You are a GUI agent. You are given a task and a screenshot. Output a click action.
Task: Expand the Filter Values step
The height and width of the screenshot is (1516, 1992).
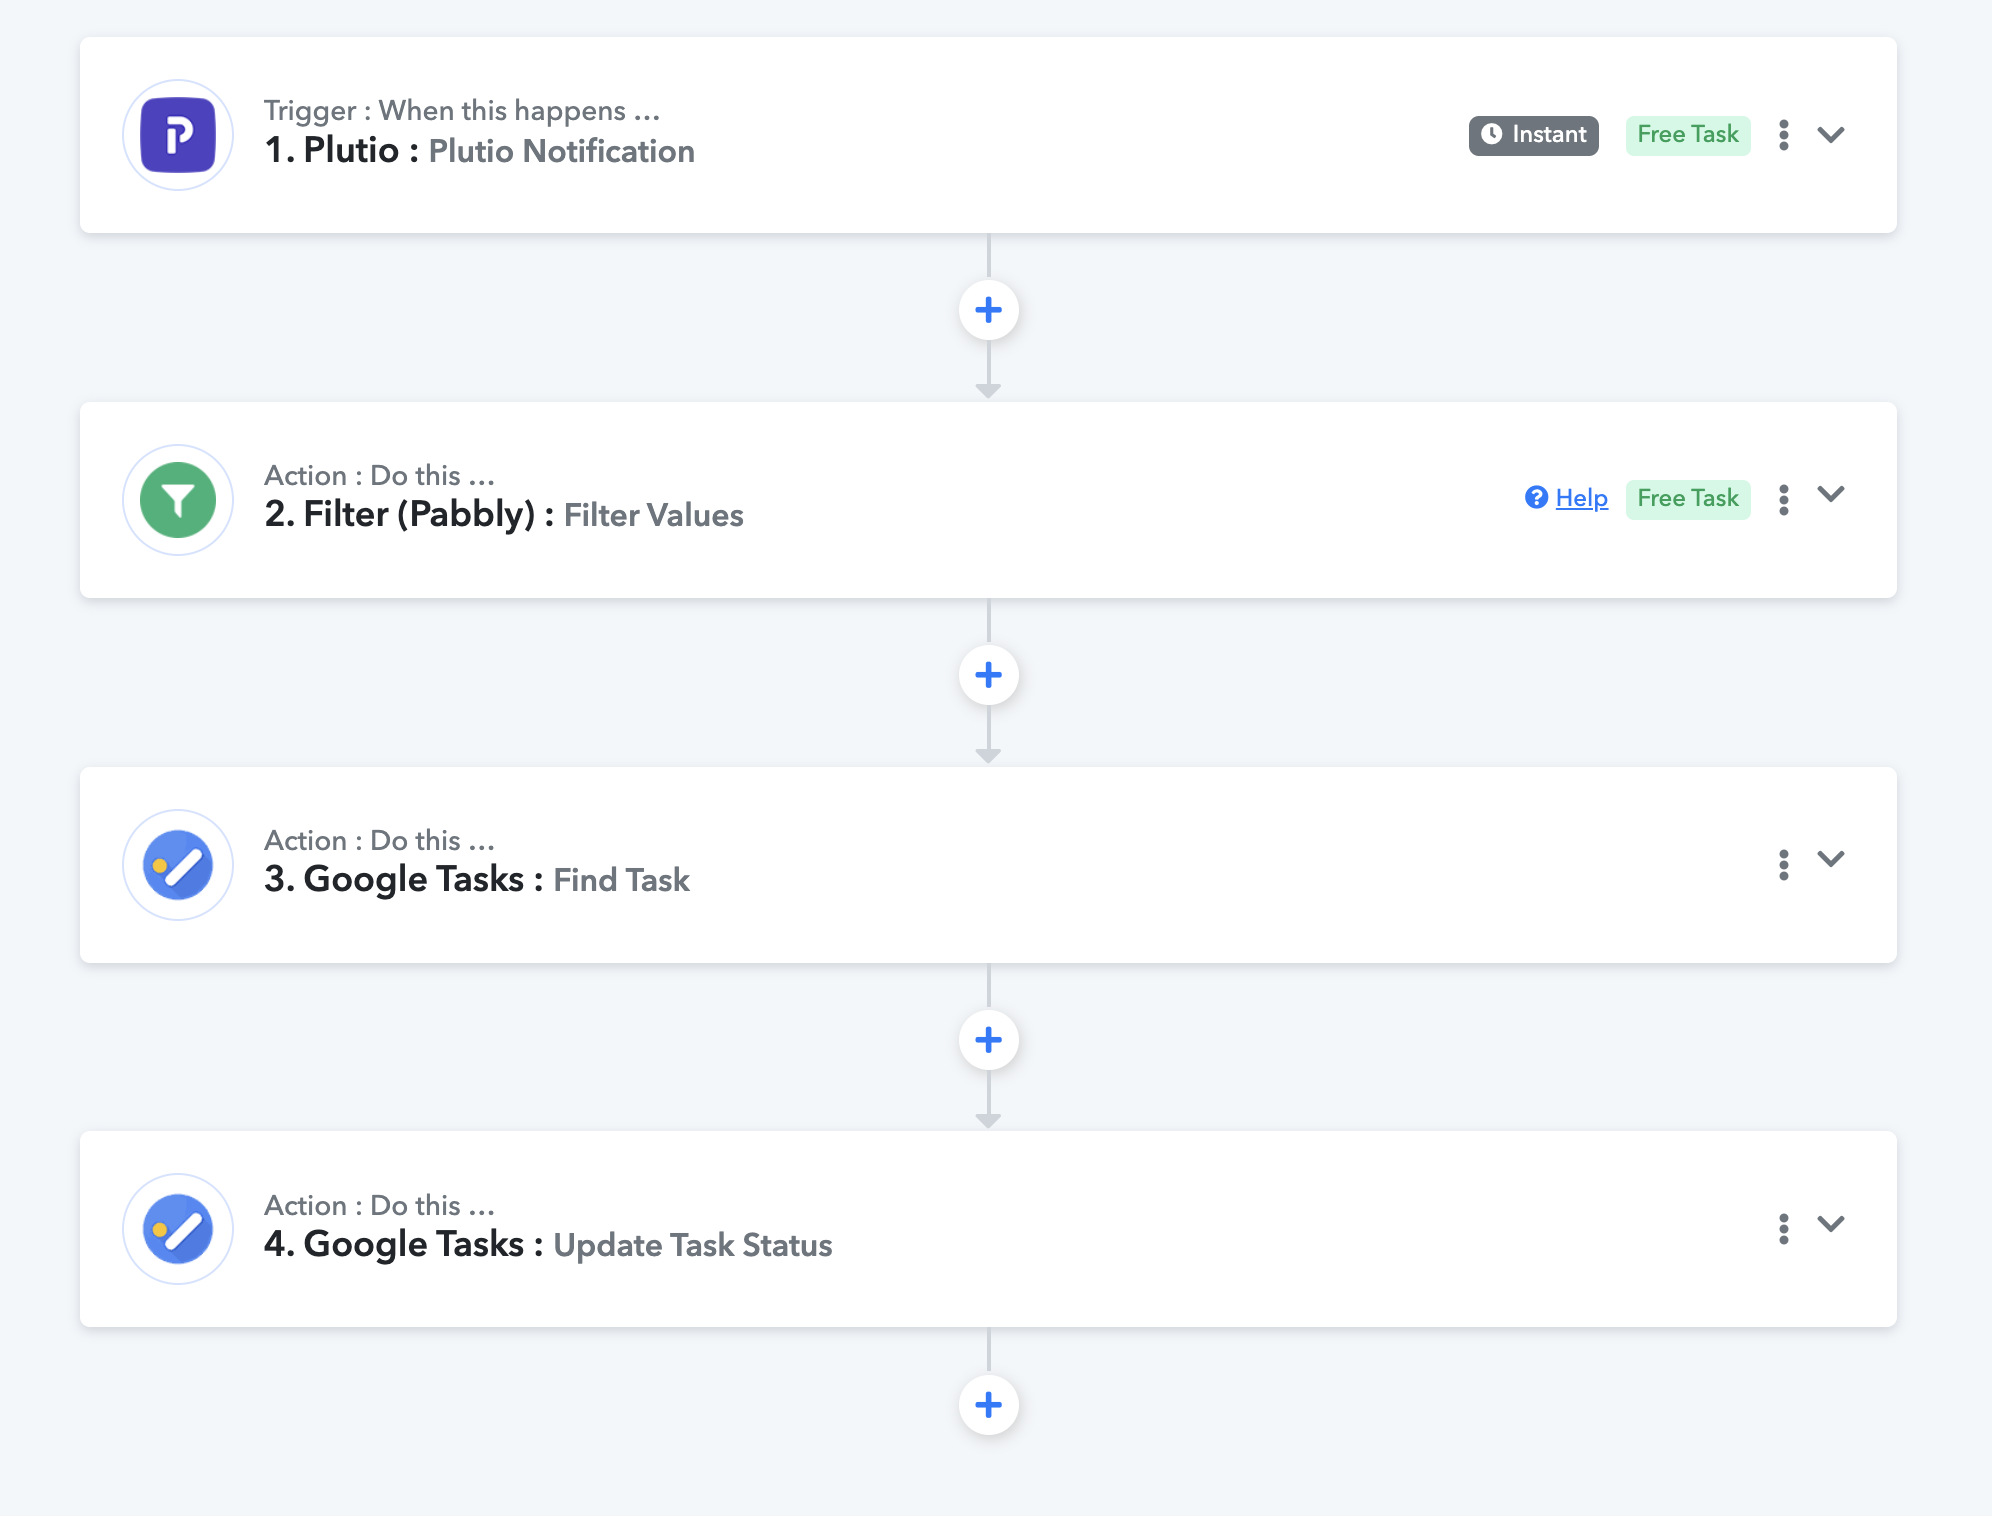point(1831,494)
